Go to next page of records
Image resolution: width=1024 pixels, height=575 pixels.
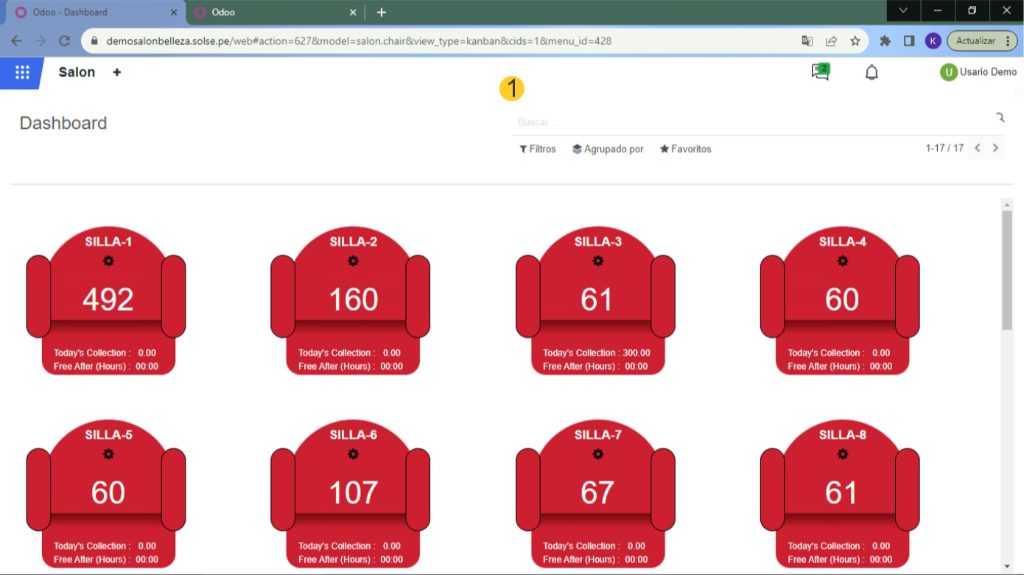(995, 148)
